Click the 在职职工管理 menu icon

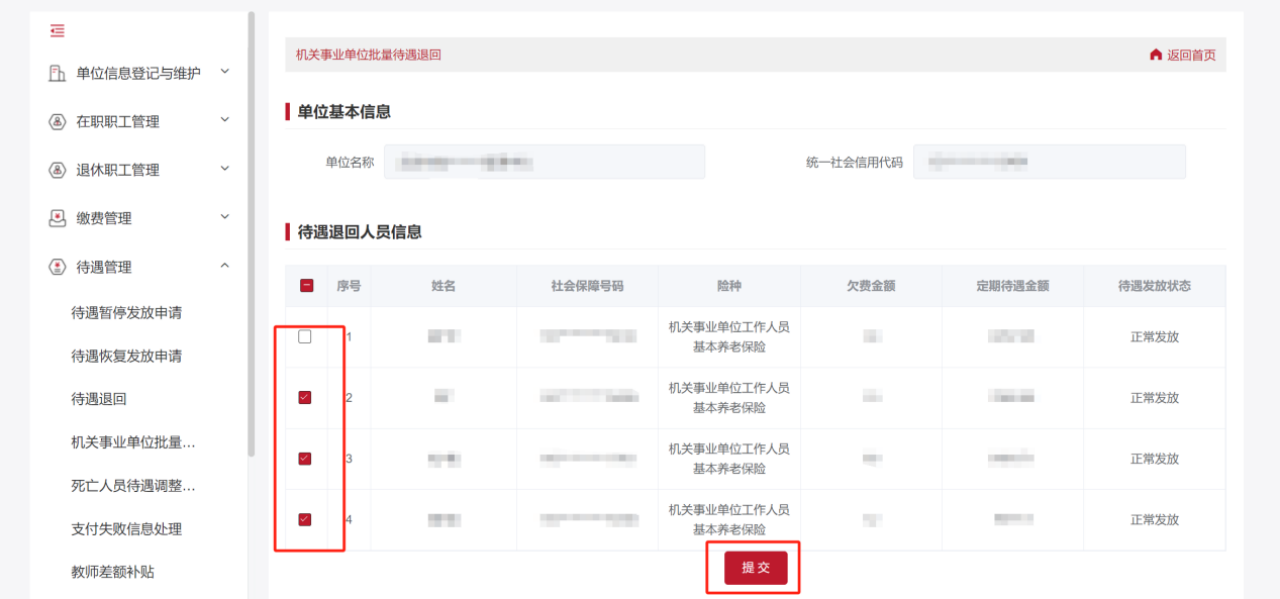pyautogui.click(x=57, y=122)
